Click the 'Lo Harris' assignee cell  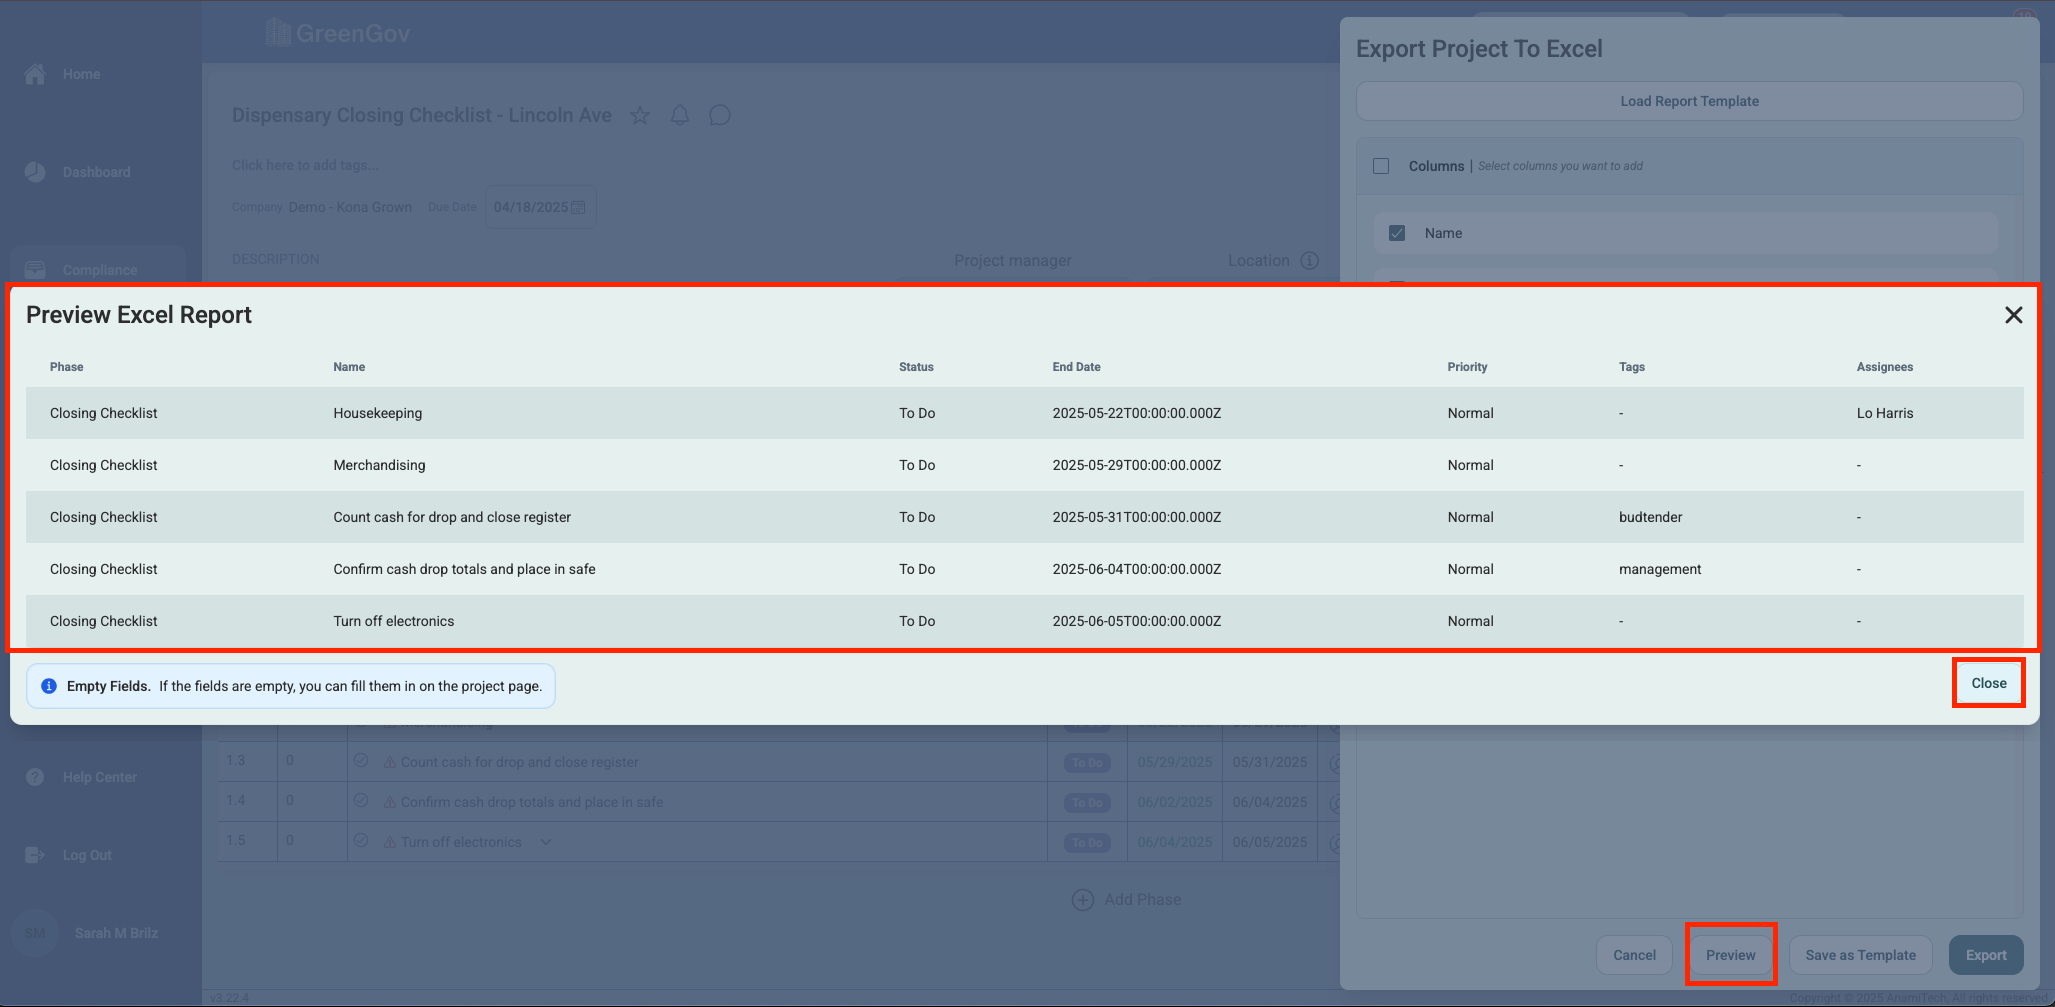tap(1885, 413)
